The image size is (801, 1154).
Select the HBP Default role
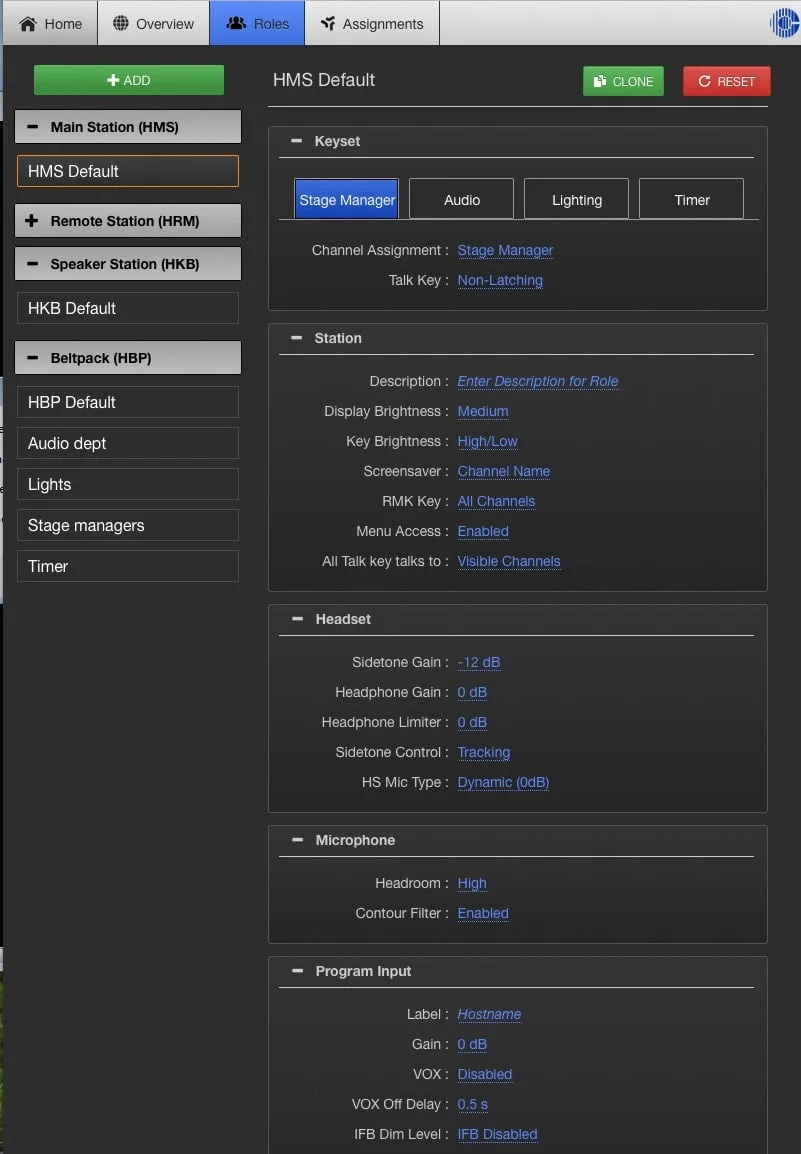128,402
